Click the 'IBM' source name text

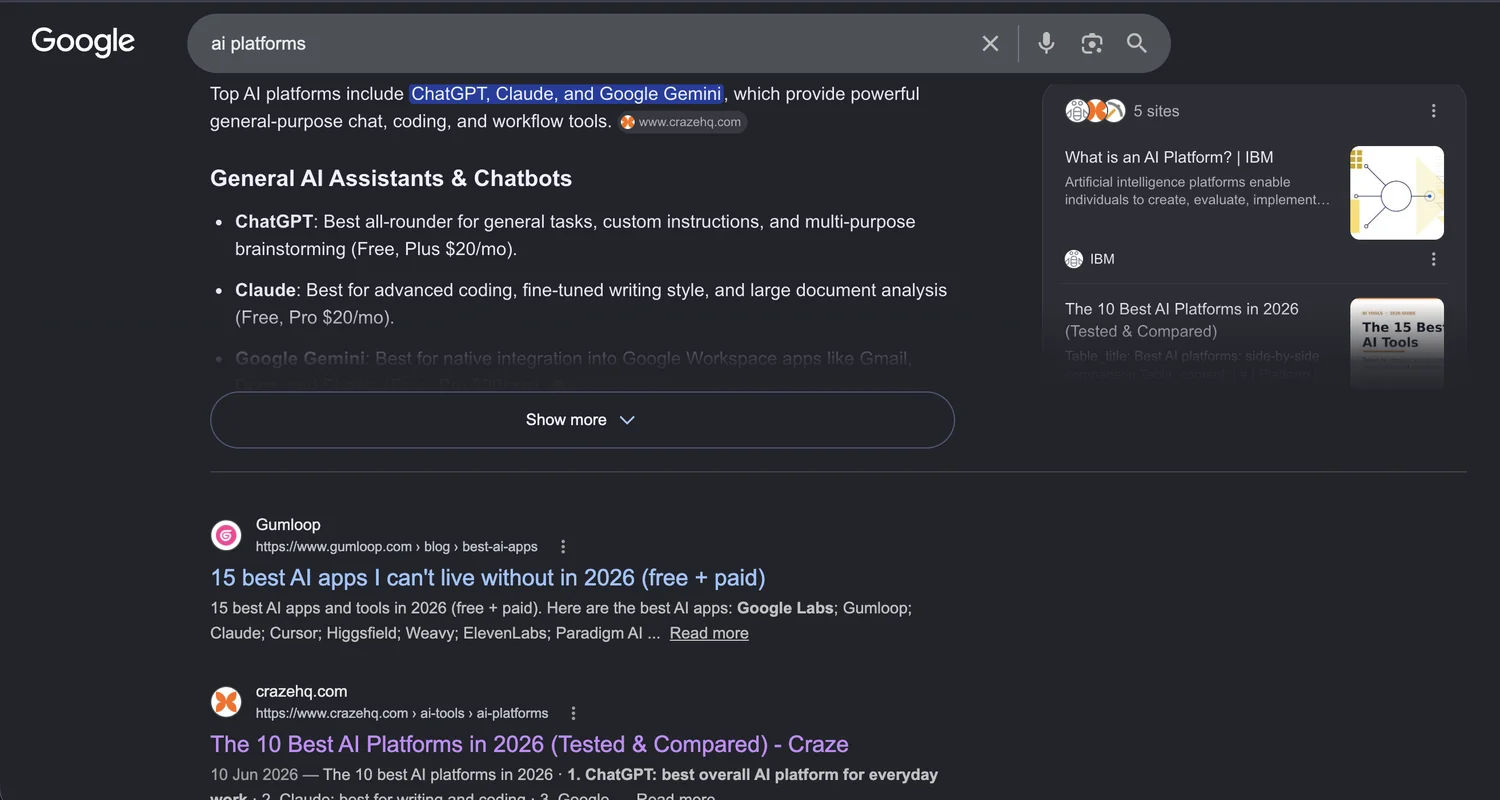pyautogui.click(x=1102, y=259)
